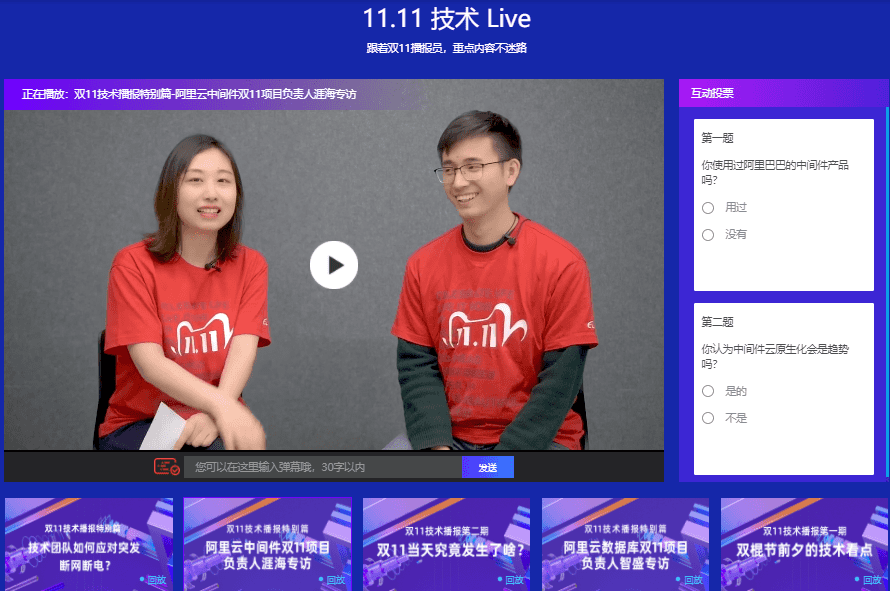Click the 阿里云中间件双11项目负责人涯海专访 thumbnail

[267, 543]
